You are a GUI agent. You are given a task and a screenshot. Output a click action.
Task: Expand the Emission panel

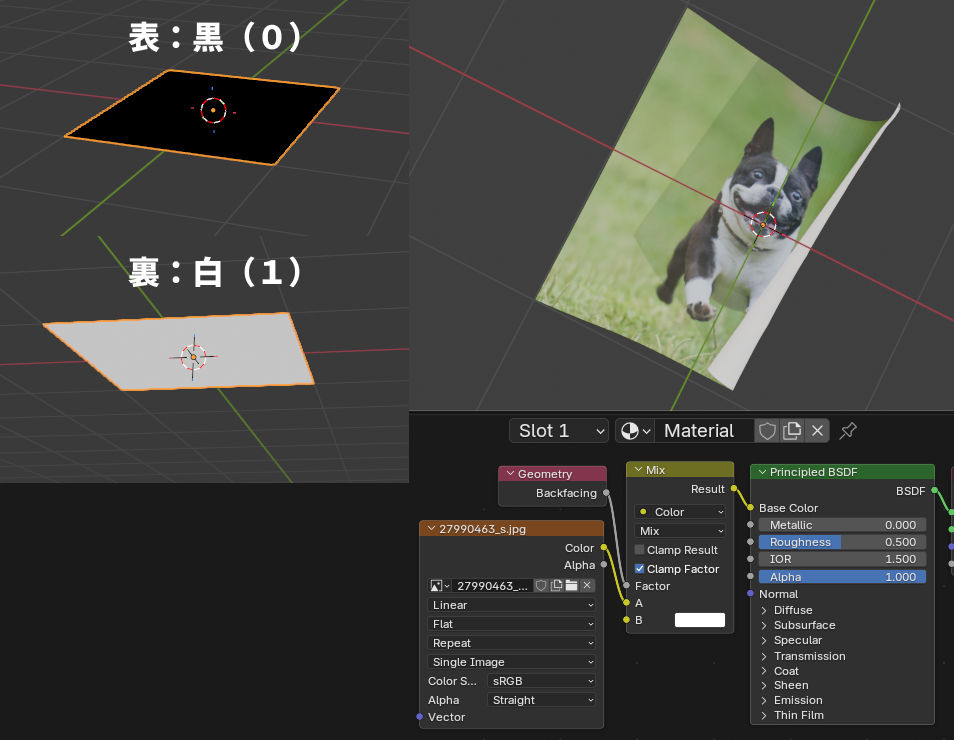click(x=764, y=700)
